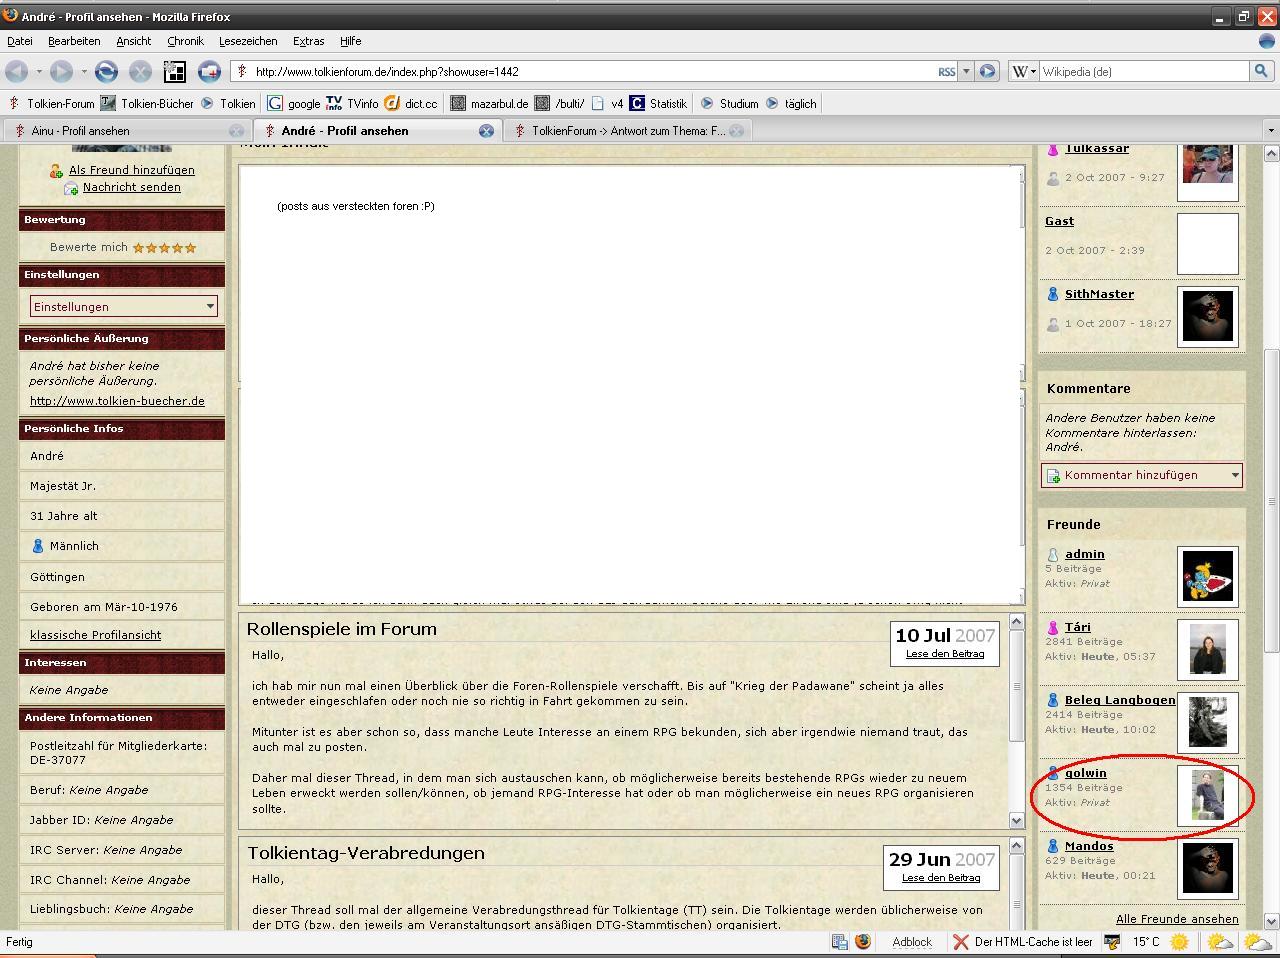Viewport: 1280px width, 958px height.
Task: Click the admin friend avatar thumbnail
Action: tap(1208, 576)
